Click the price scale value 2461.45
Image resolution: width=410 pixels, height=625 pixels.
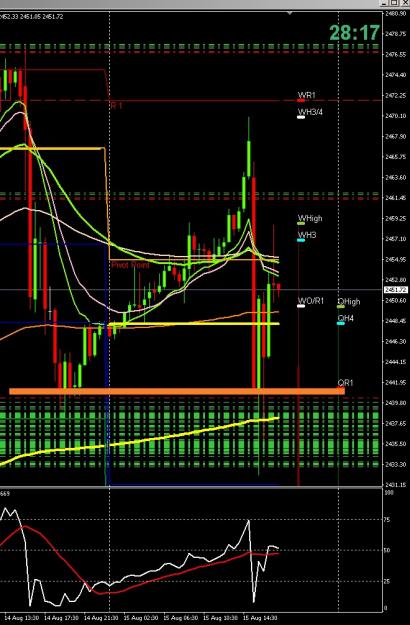pyautogui.click(x=396, y=198)
